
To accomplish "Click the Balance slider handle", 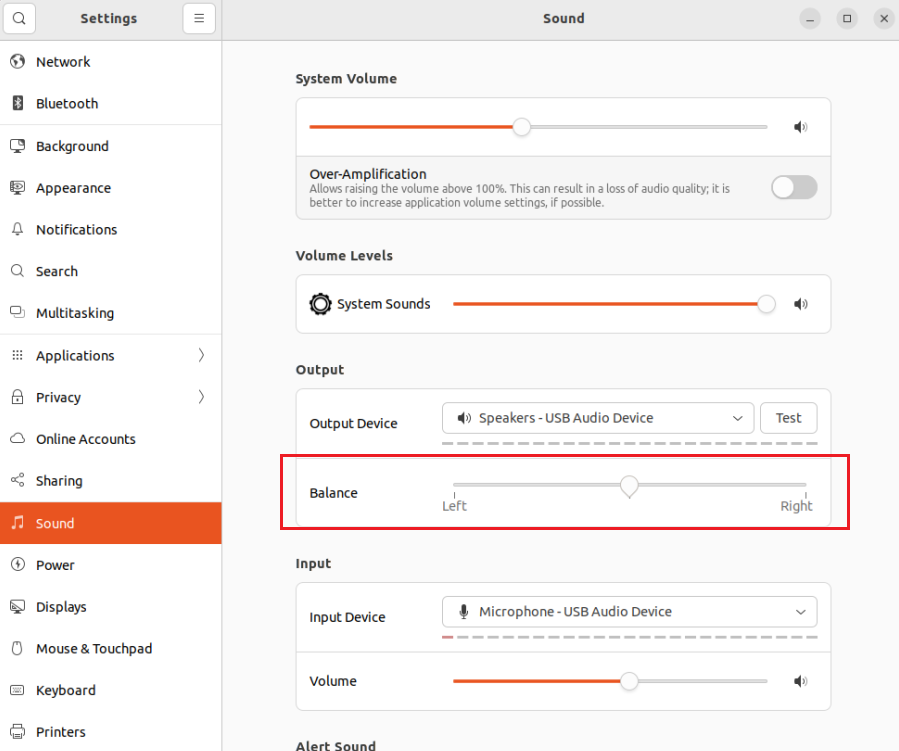I will pyautogui.click(x=629, y=486).
